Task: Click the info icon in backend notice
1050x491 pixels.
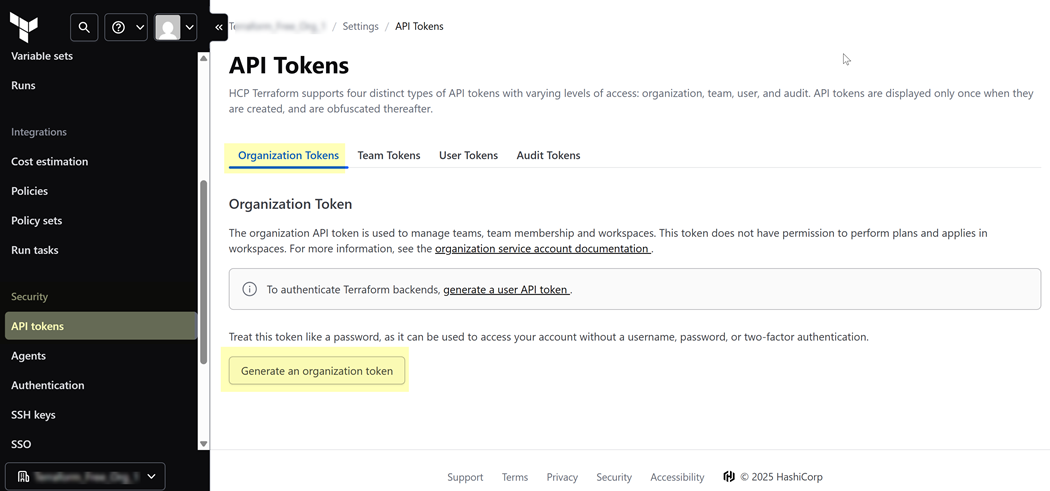Action: pos(250,289)
